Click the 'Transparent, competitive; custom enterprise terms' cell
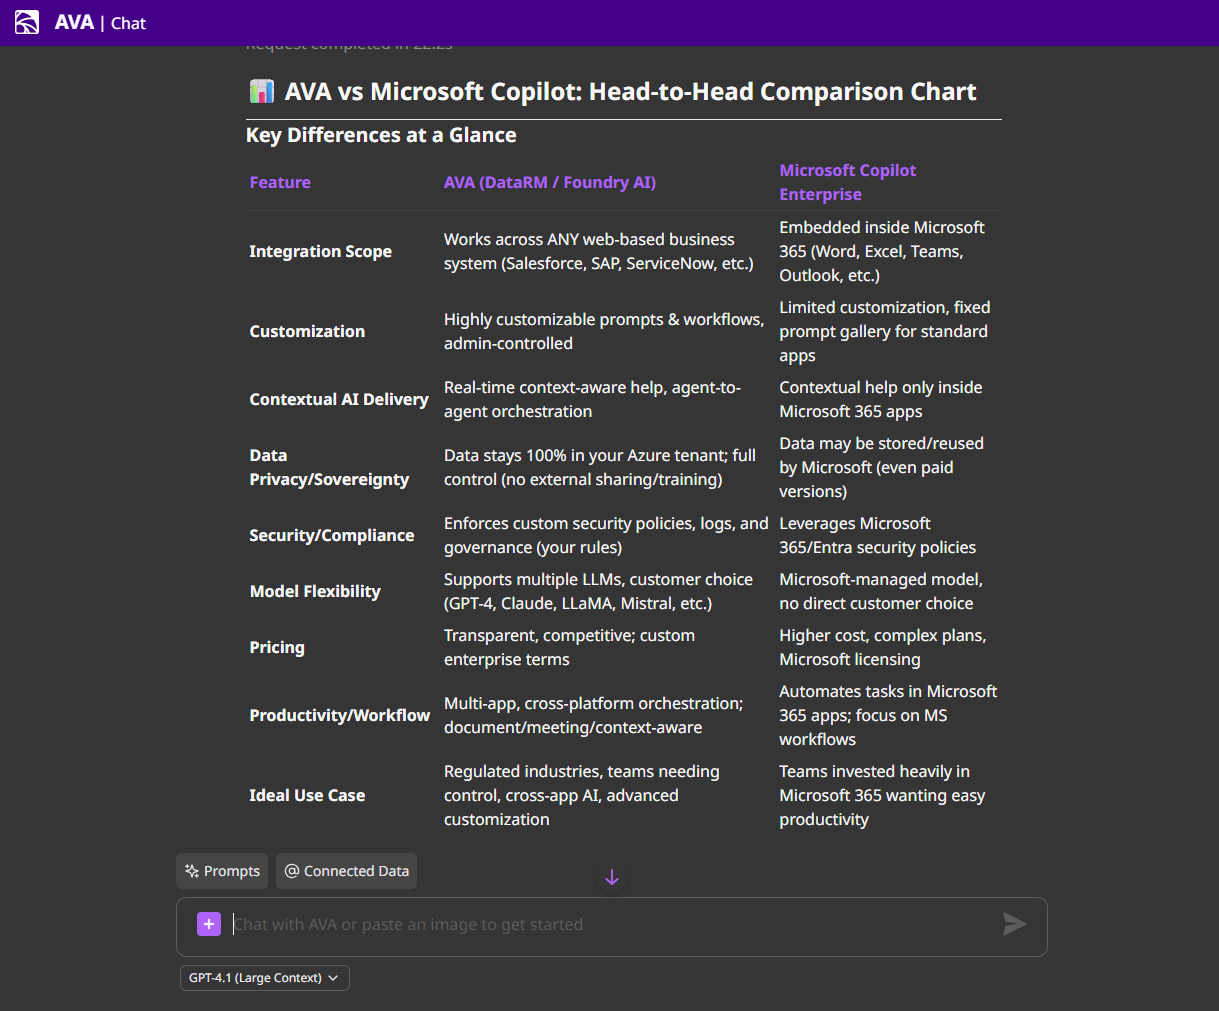This screenshot has height=1011, width=1219. pyautogui.click(x=569, y=647)
